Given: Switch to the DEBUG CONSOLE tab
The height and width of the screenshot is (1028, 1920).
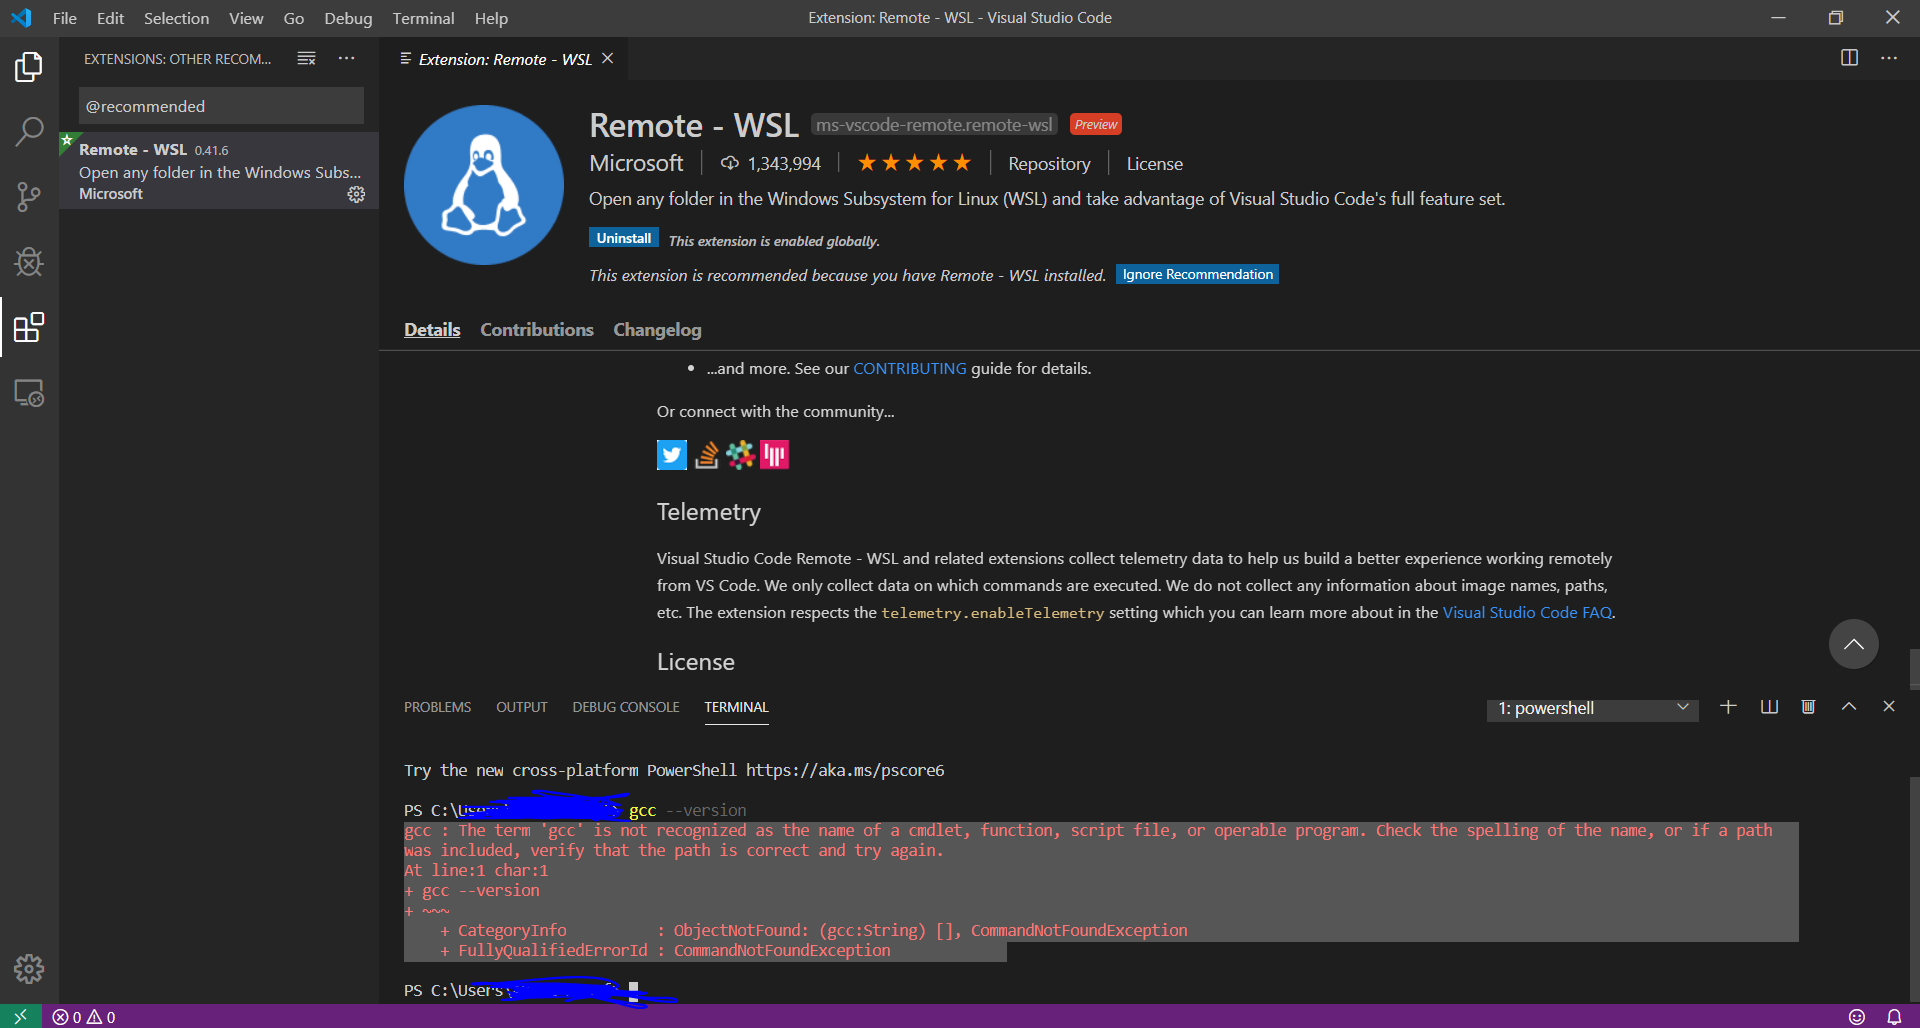Looking at the screenshot, I should pos(626,707).
